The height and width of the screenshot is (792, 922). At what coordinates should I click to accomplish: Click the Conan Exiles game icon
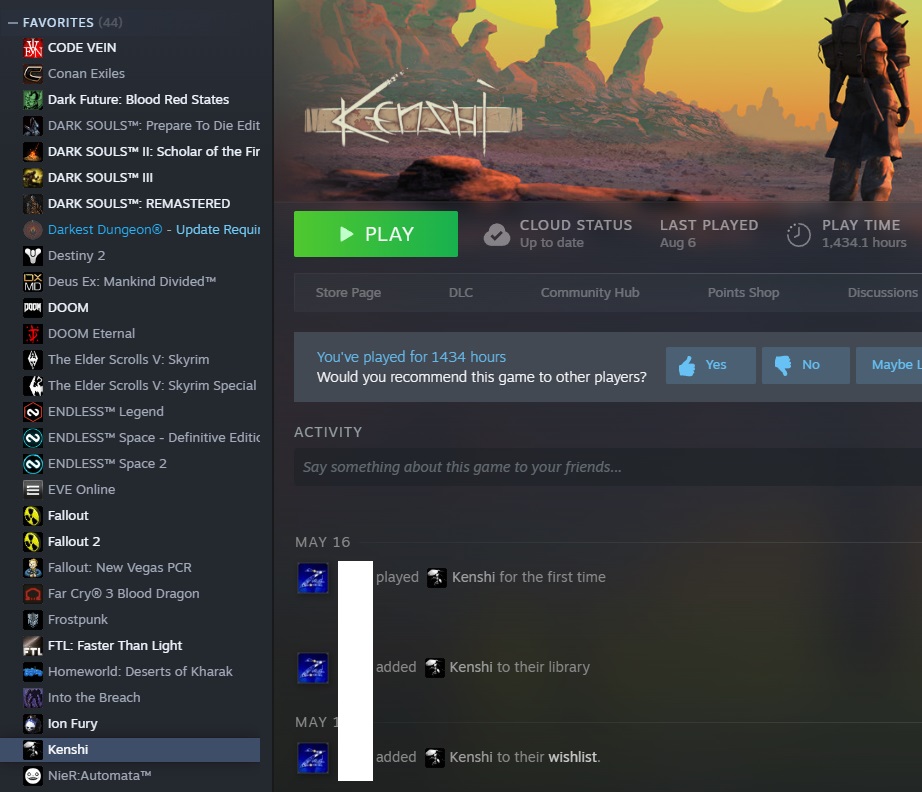tap(33, 73)
